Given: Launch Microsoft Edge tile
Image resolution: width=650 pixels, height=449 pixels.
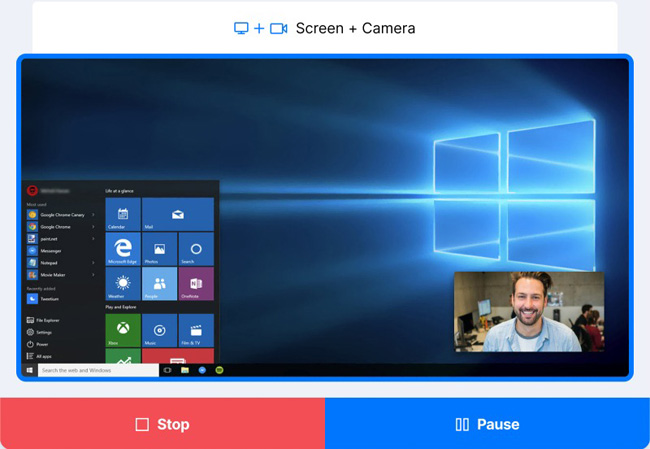Looking at the screenshot, I should point(123,249).
